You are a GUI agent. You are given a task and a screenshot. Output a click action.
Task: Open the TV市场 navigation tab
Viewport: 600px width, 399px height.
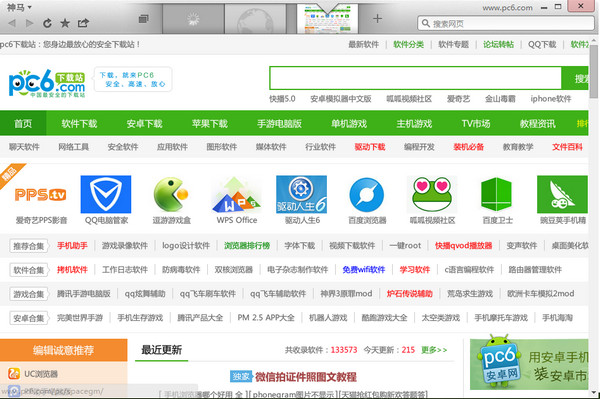[476, 124]
